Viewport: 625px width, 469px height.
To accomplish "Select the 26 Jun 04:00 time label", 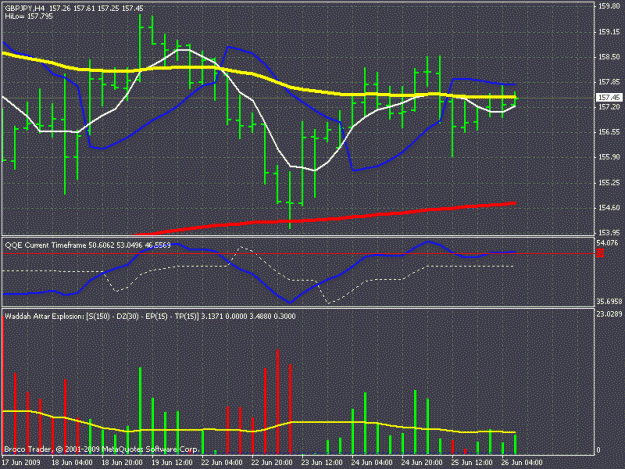I will coord(522,462).
